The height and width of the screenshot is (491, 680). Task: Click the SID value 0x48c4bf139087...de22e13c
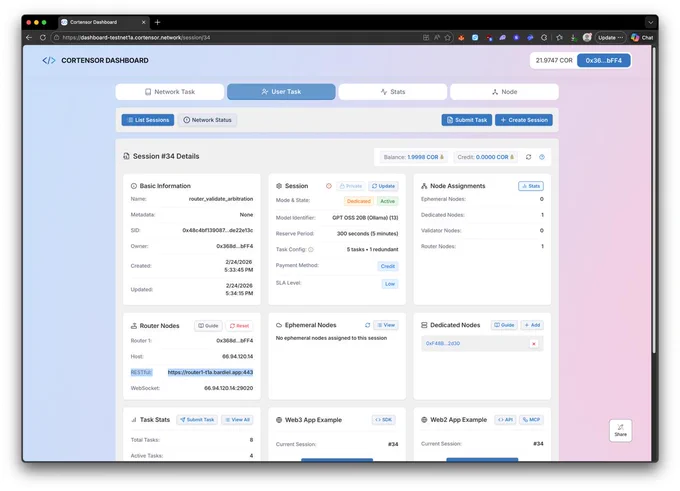tap(218, 230)
